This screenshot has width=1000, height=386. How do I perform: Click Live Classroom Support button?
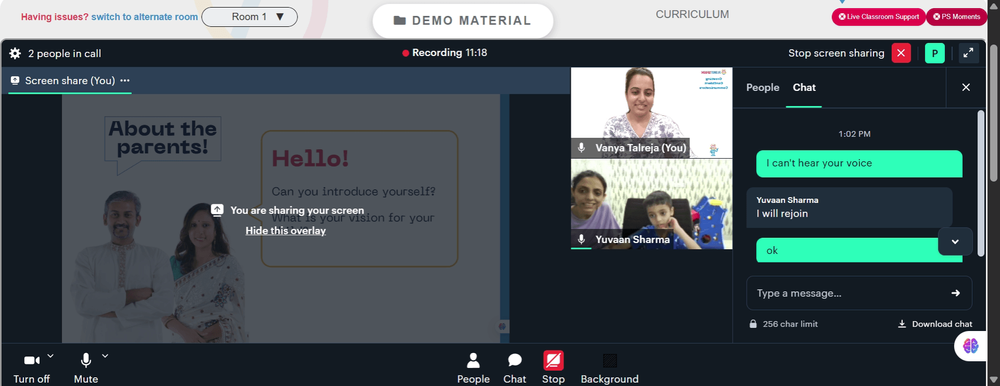[878, 17]
